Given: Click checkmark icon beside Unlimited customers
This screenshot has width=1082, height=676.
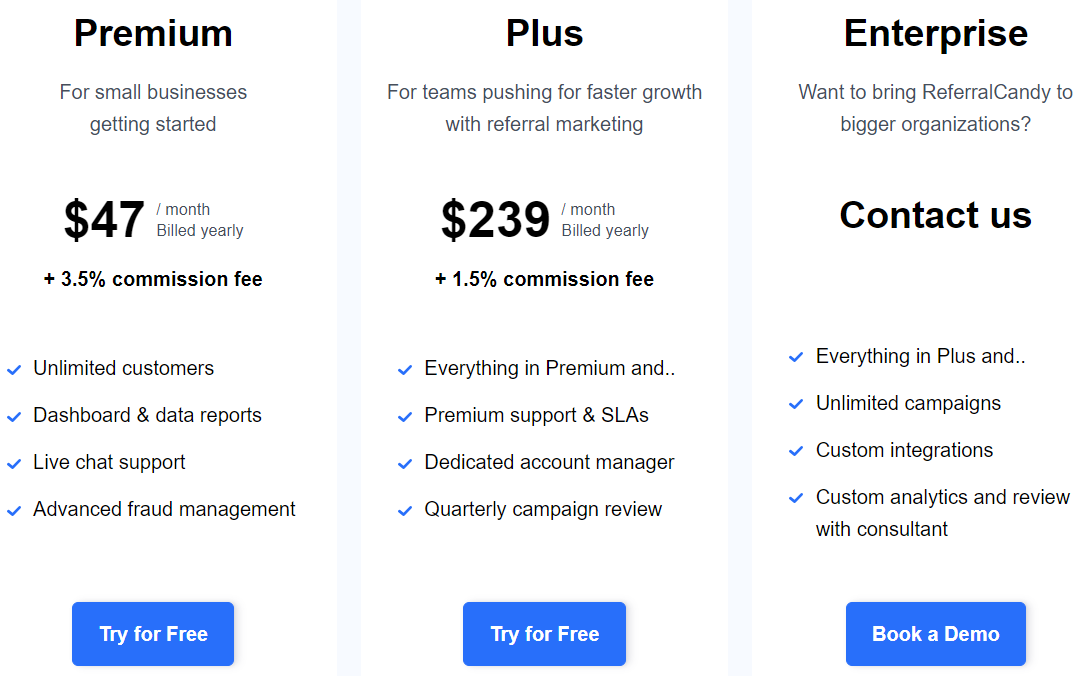Looking at the screenshot, I should pyautogui.click(x=14, y=370).
